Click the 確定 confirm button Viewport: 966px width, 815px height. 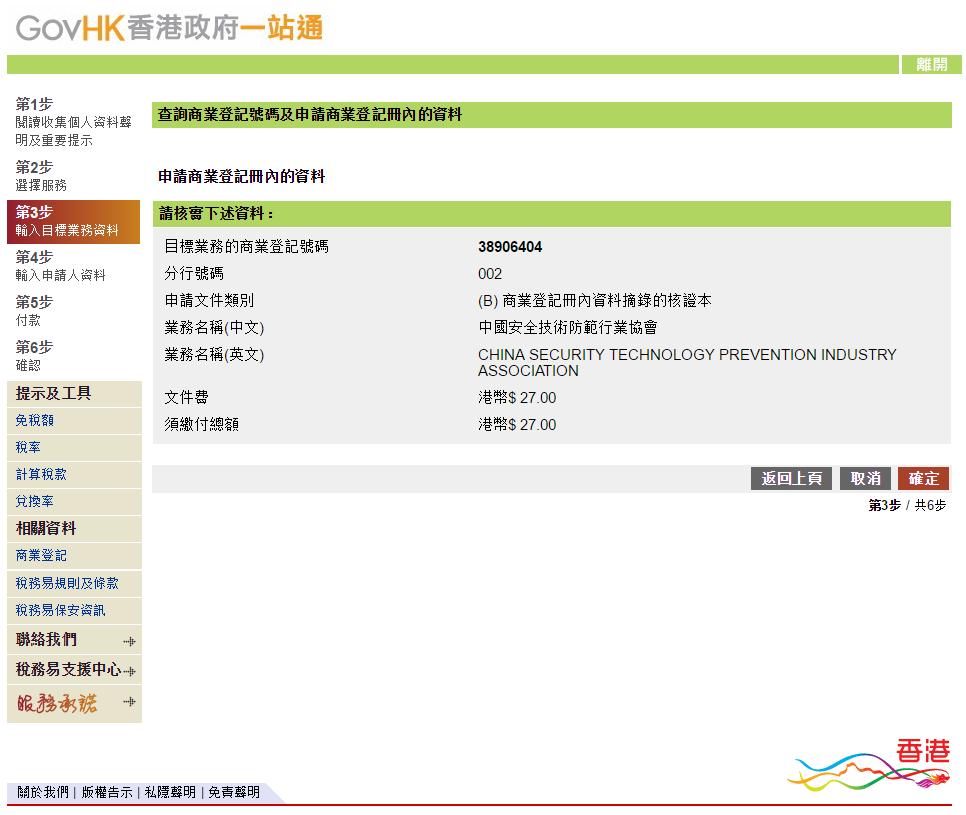(923, 479)
